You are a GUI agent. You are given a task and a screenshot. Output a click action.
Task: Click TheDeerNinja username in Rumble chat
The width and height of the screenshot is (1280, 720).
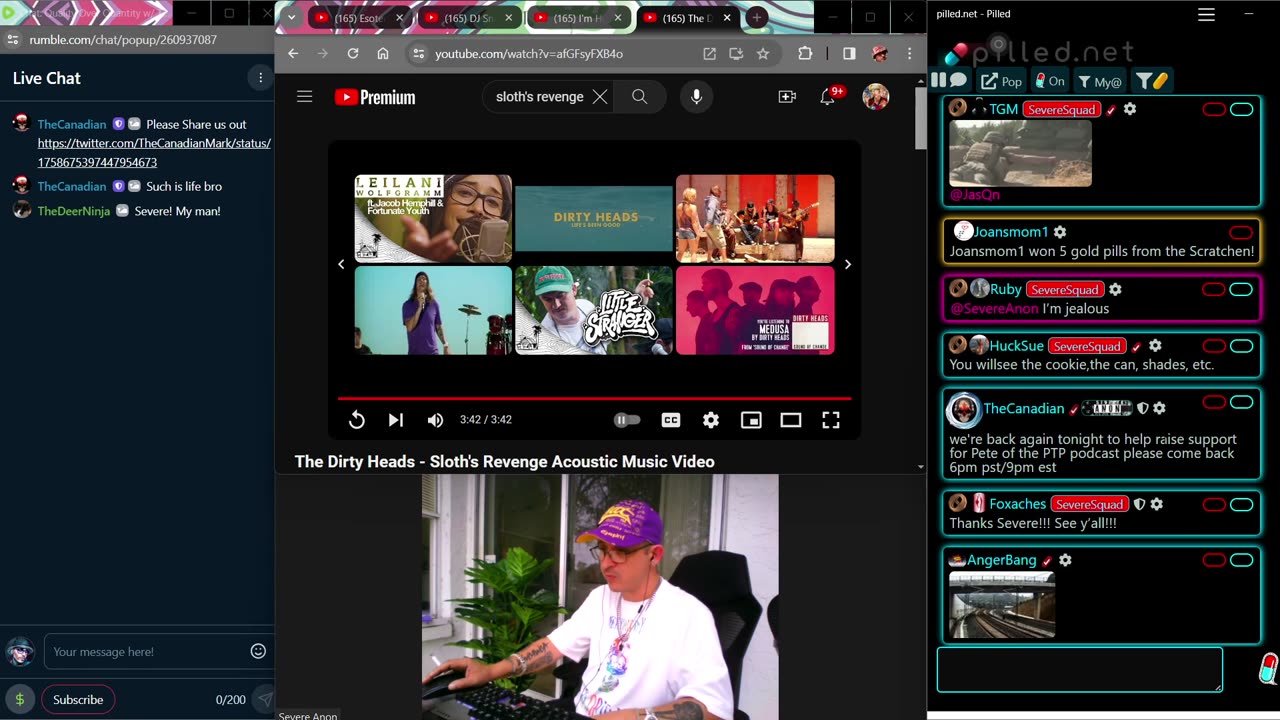click(x=74, y=211)
